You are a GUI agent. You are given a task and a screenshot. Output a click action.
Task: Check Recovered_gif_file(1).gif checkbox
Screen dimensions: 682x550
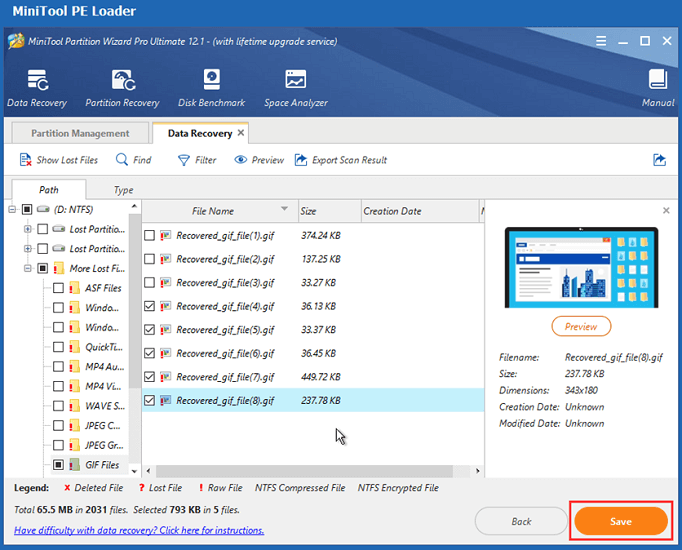[149, 235]
